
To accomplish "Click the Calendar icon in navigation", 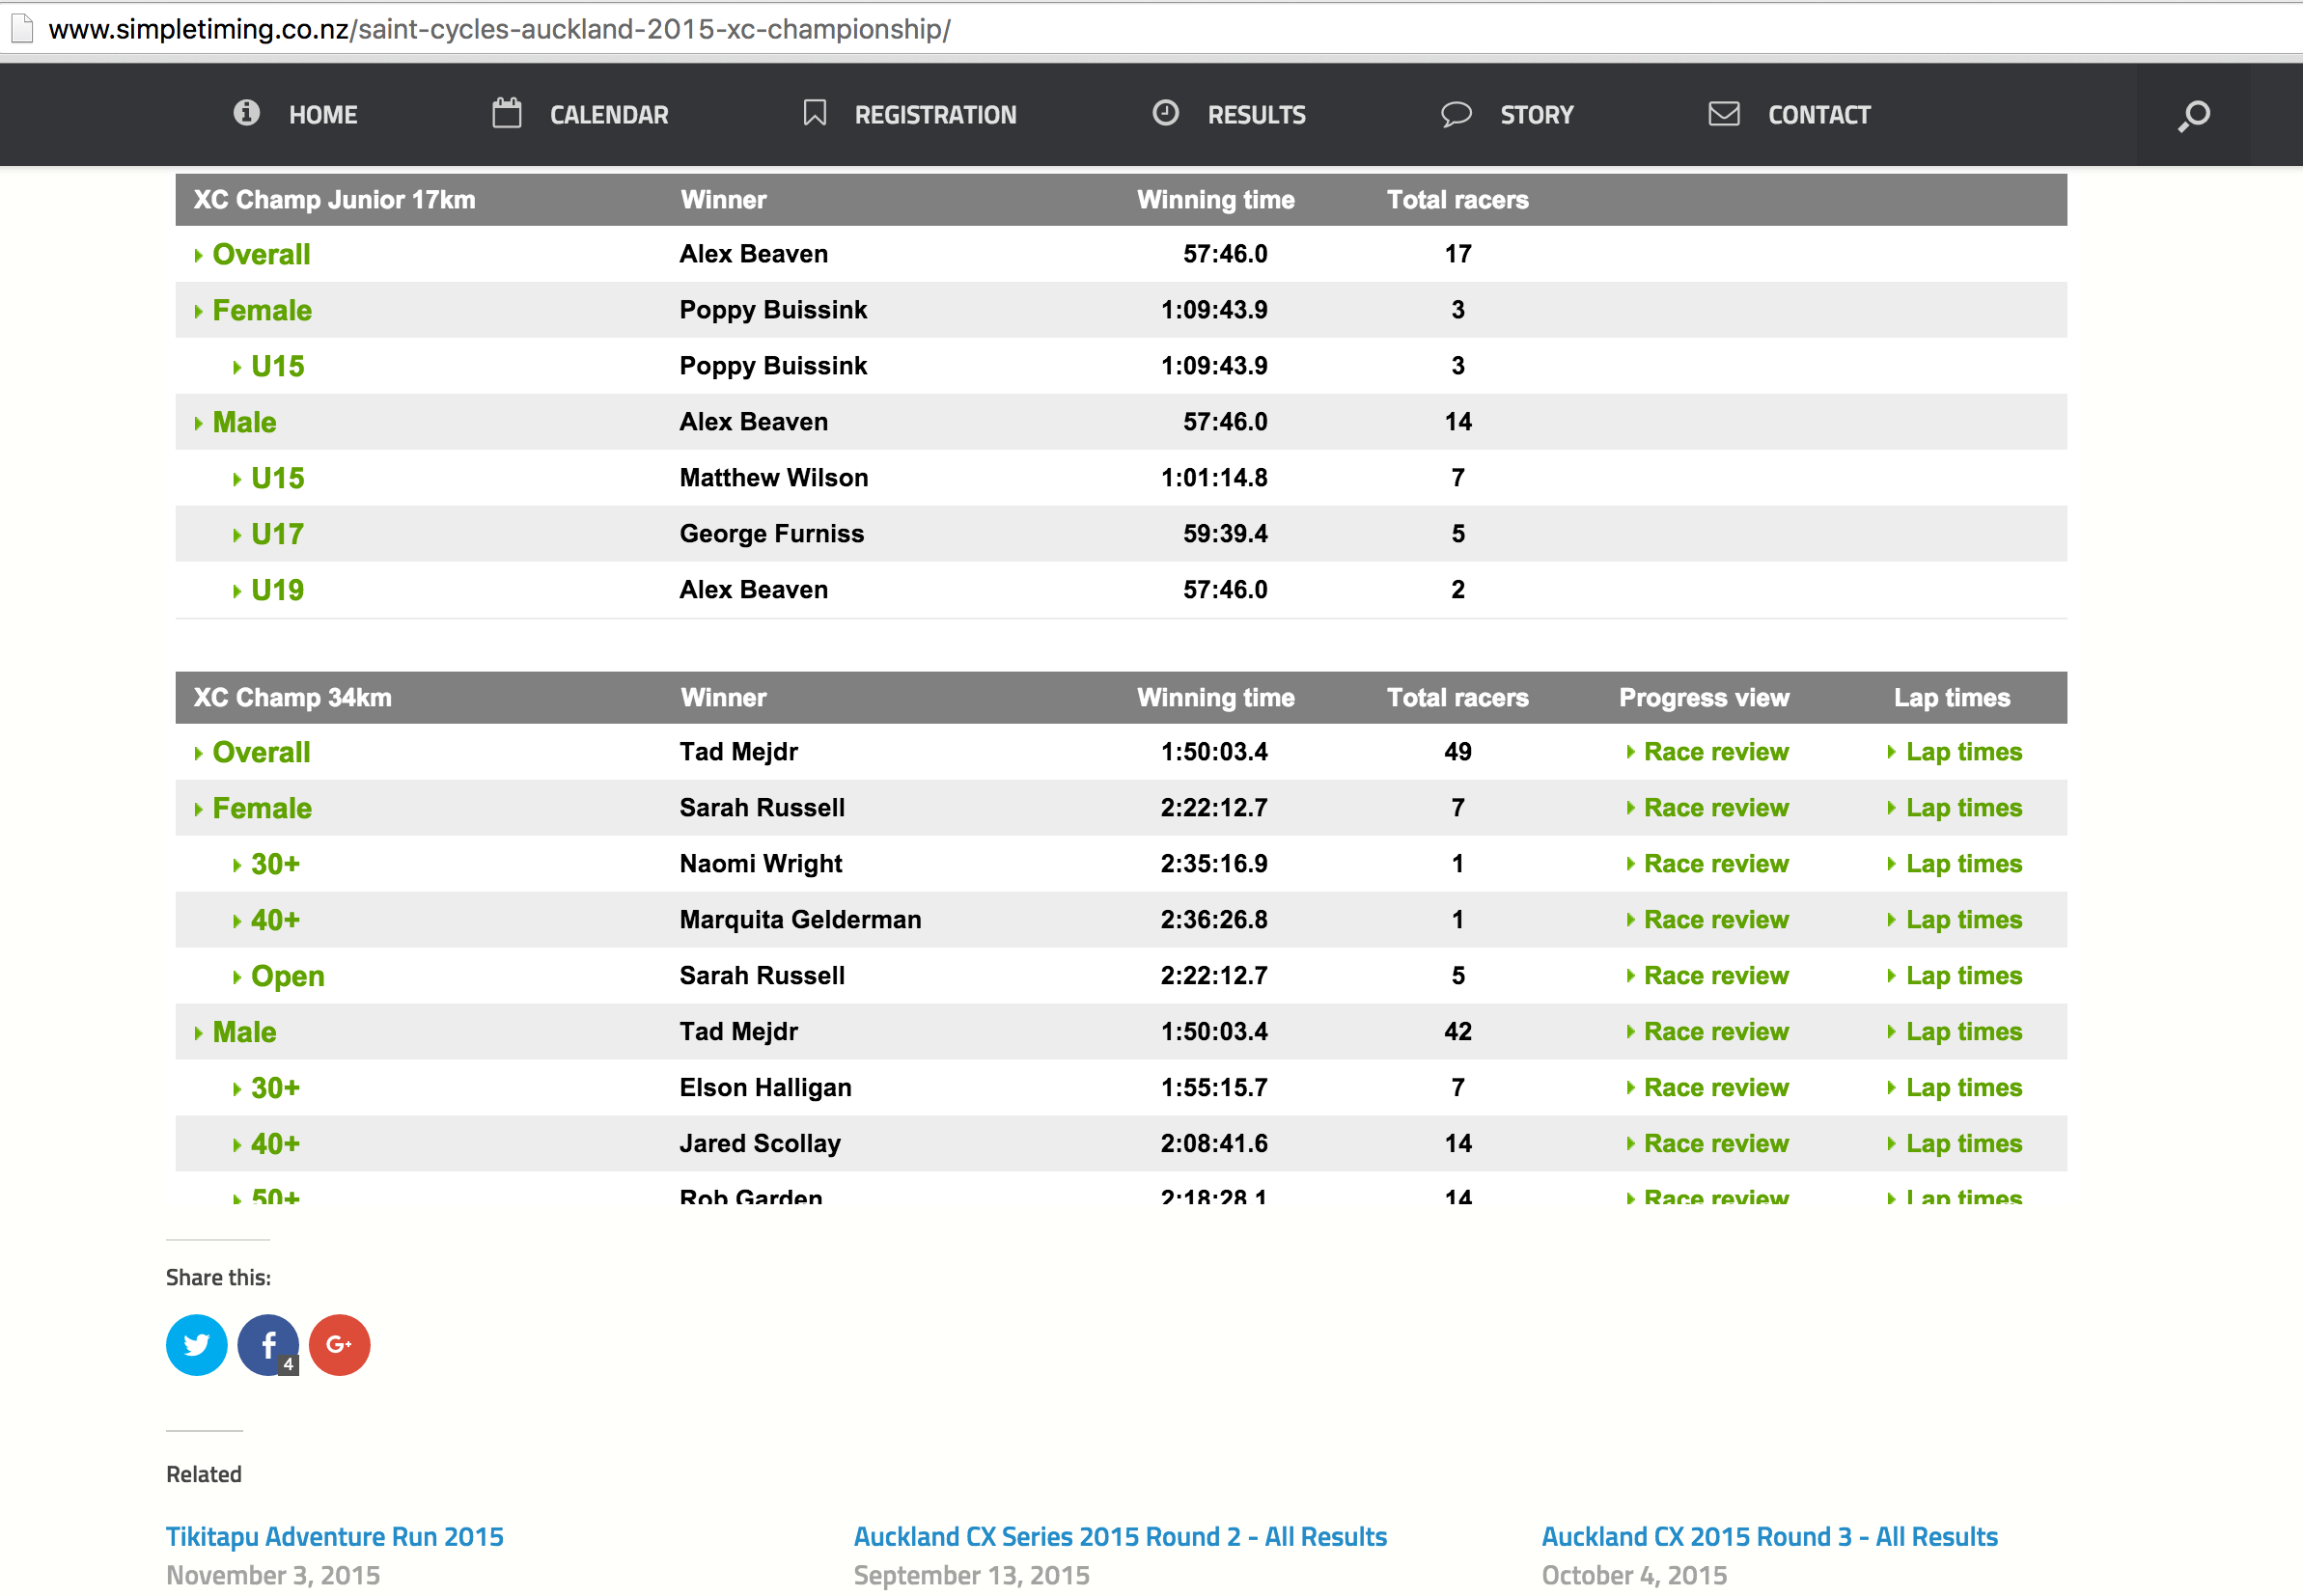I will coord(506,113).
